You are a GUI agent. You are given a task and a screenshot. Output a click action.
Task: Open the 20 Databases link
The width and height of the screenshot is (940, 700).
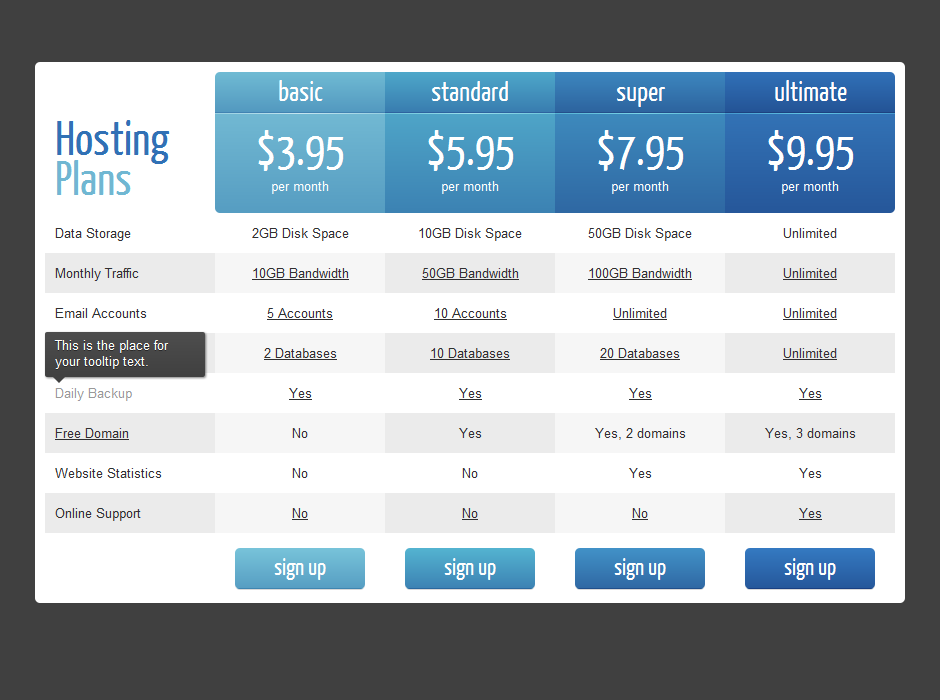pyautogui.click(x=640, y=354)
